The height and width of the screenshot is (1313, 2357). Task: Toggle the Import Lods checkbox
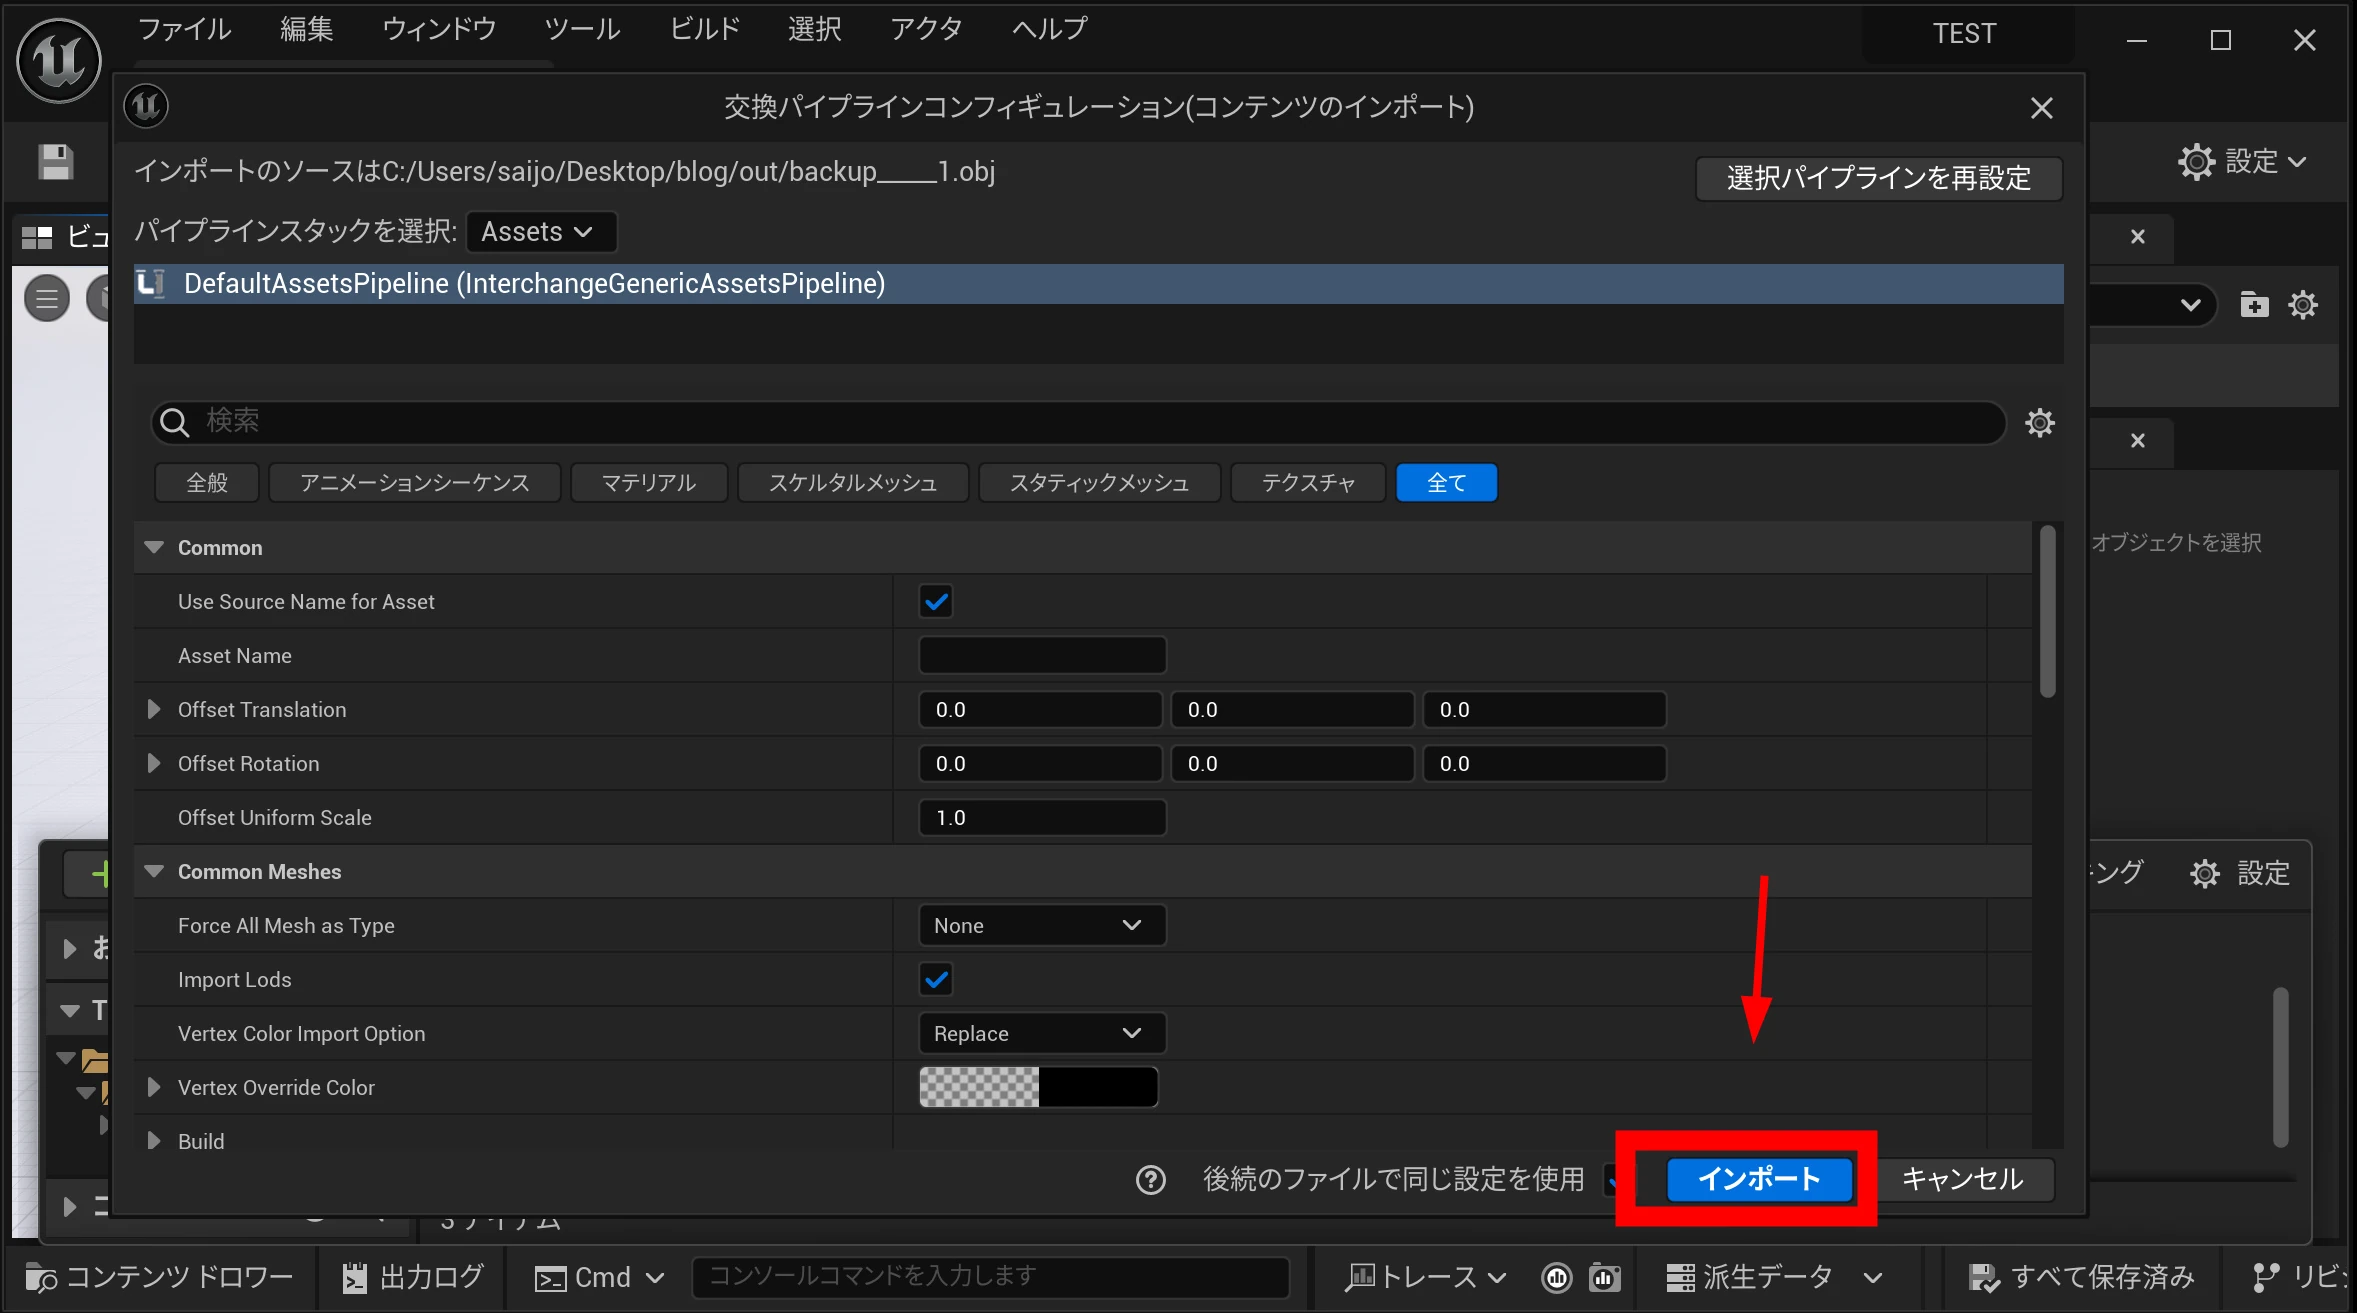(936, 980)
